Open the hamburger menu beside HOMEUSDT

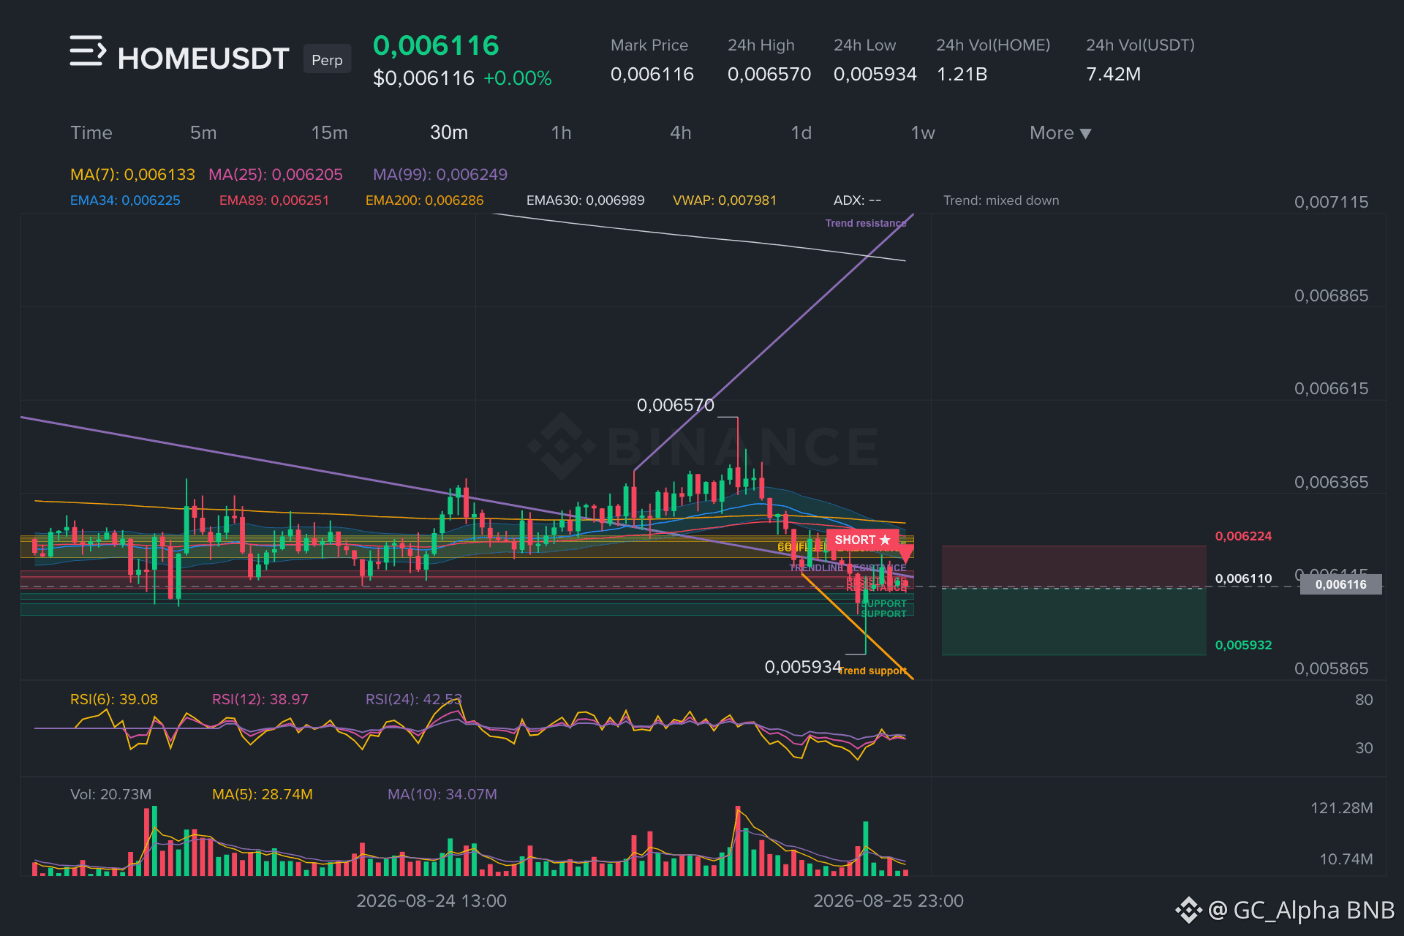[87, 51]
